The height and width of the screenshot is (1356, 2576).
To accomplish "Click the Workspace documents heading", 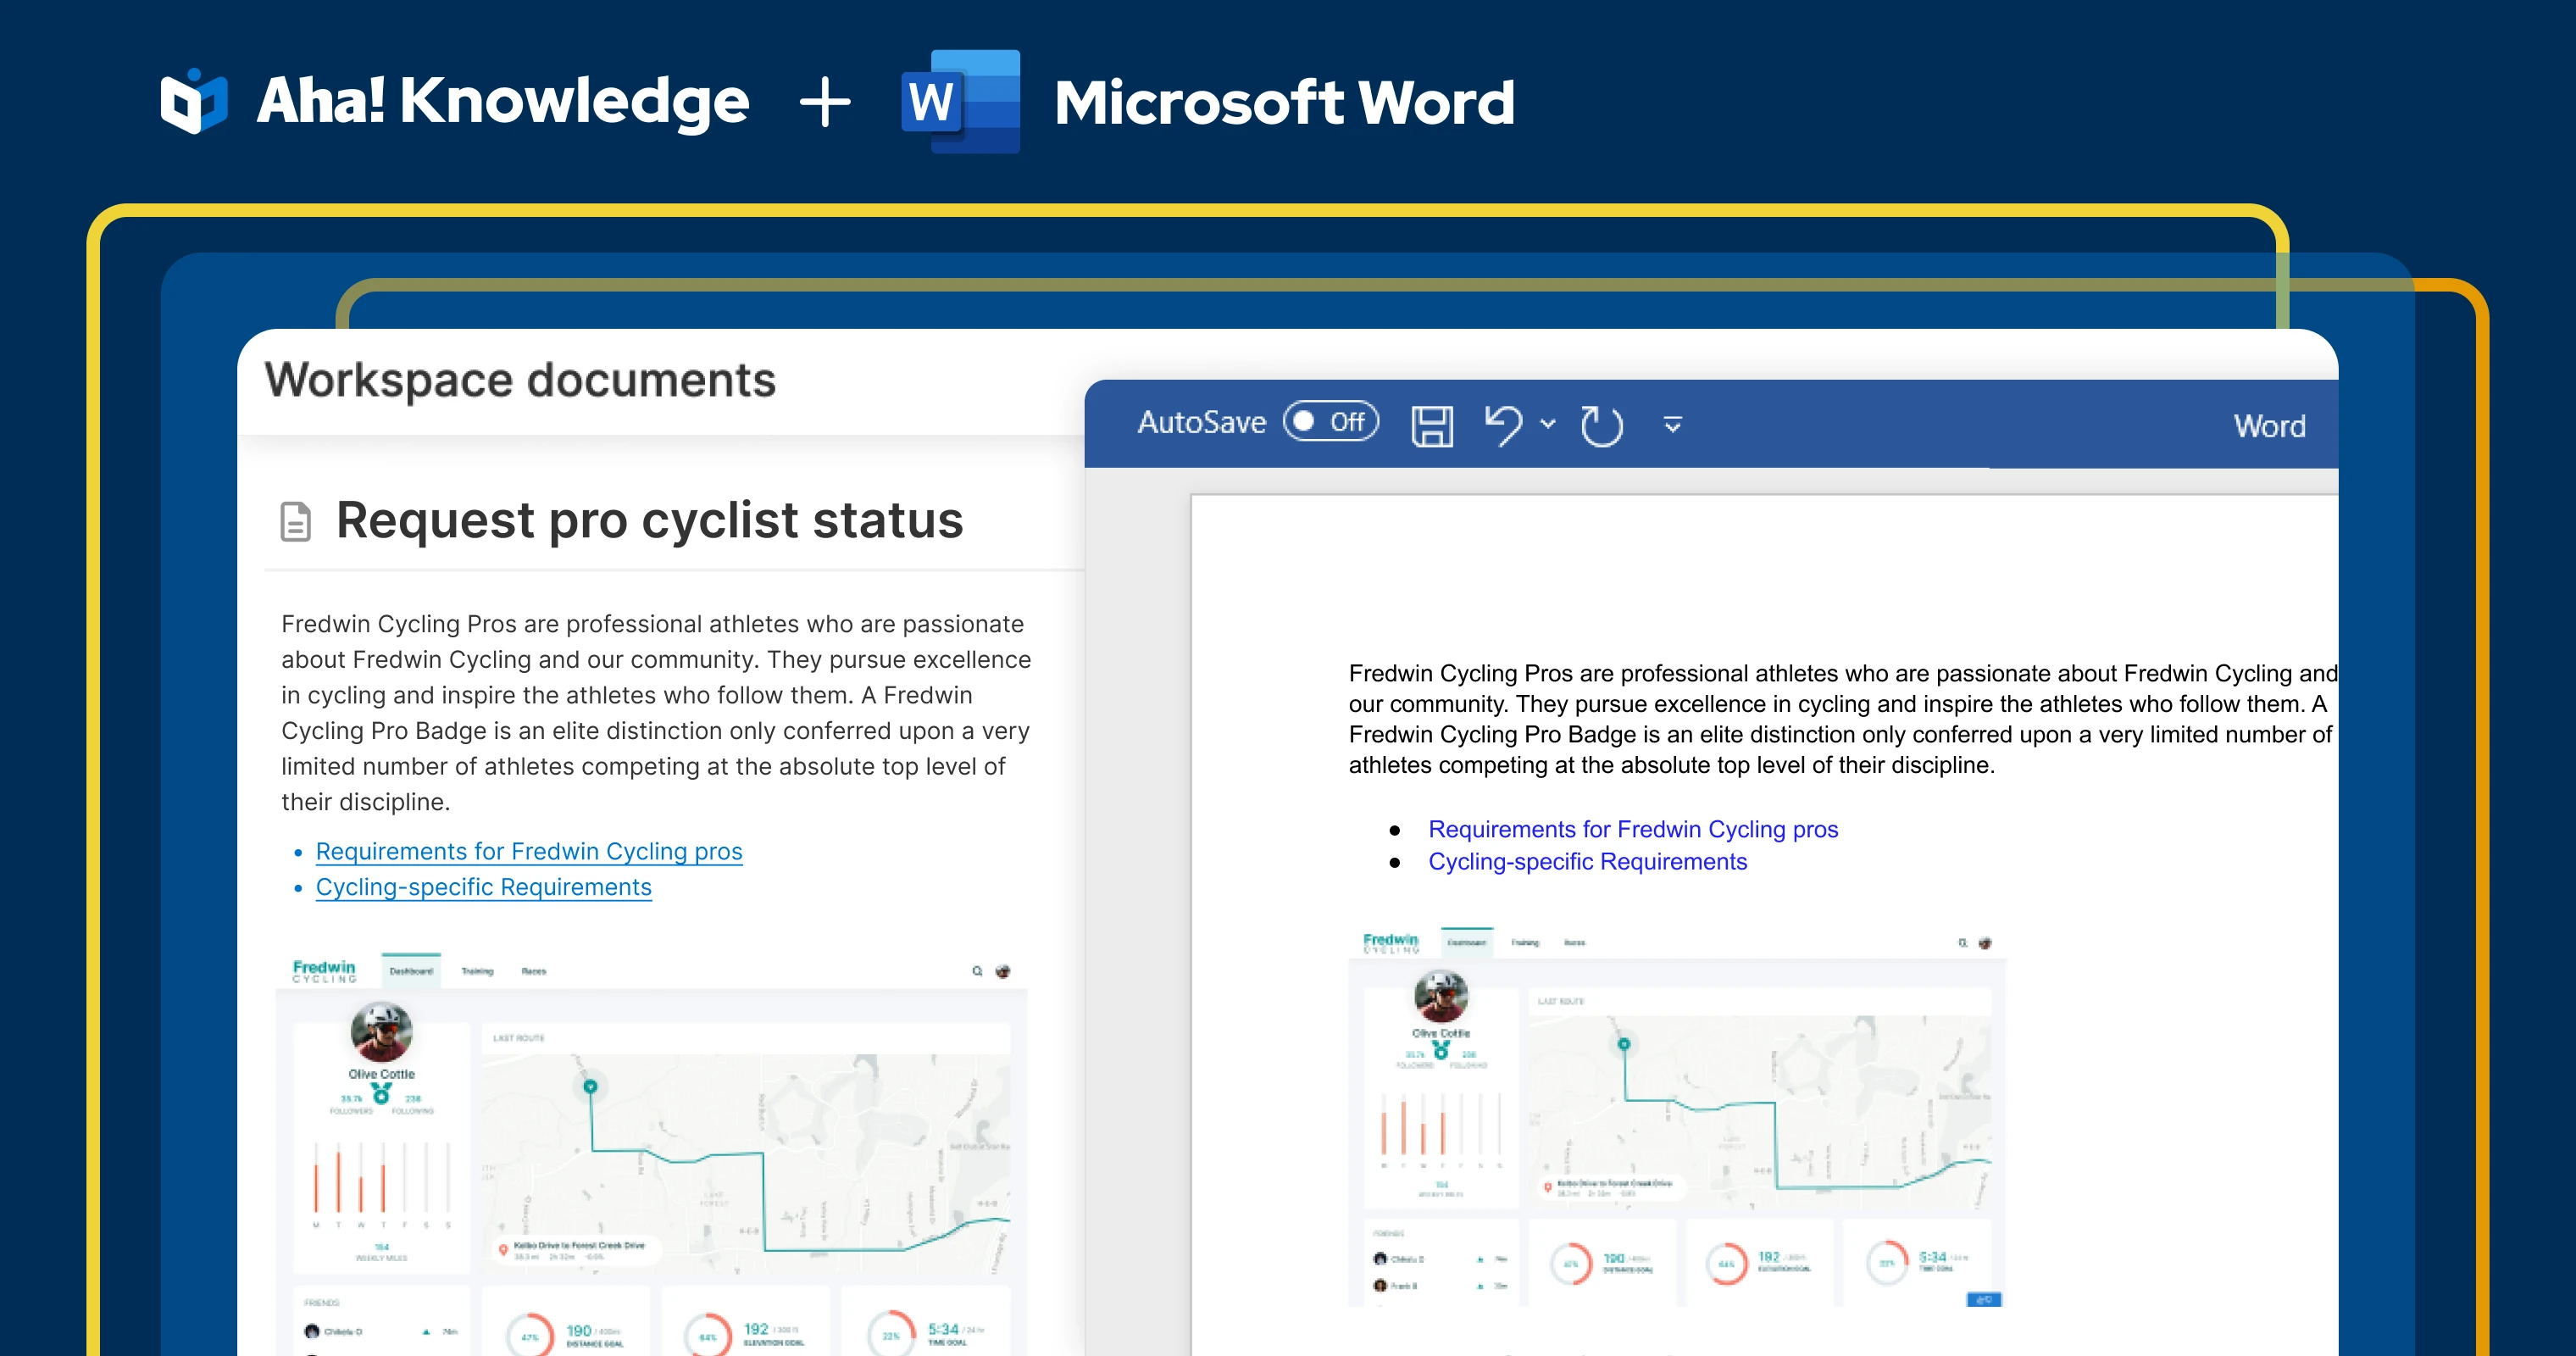I will pyautogui.click(x=520, y=380).
